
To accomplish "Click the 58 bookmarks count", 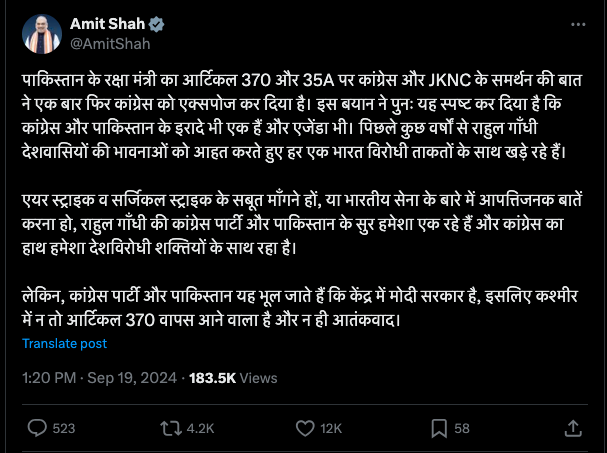I will pos(462,428).
